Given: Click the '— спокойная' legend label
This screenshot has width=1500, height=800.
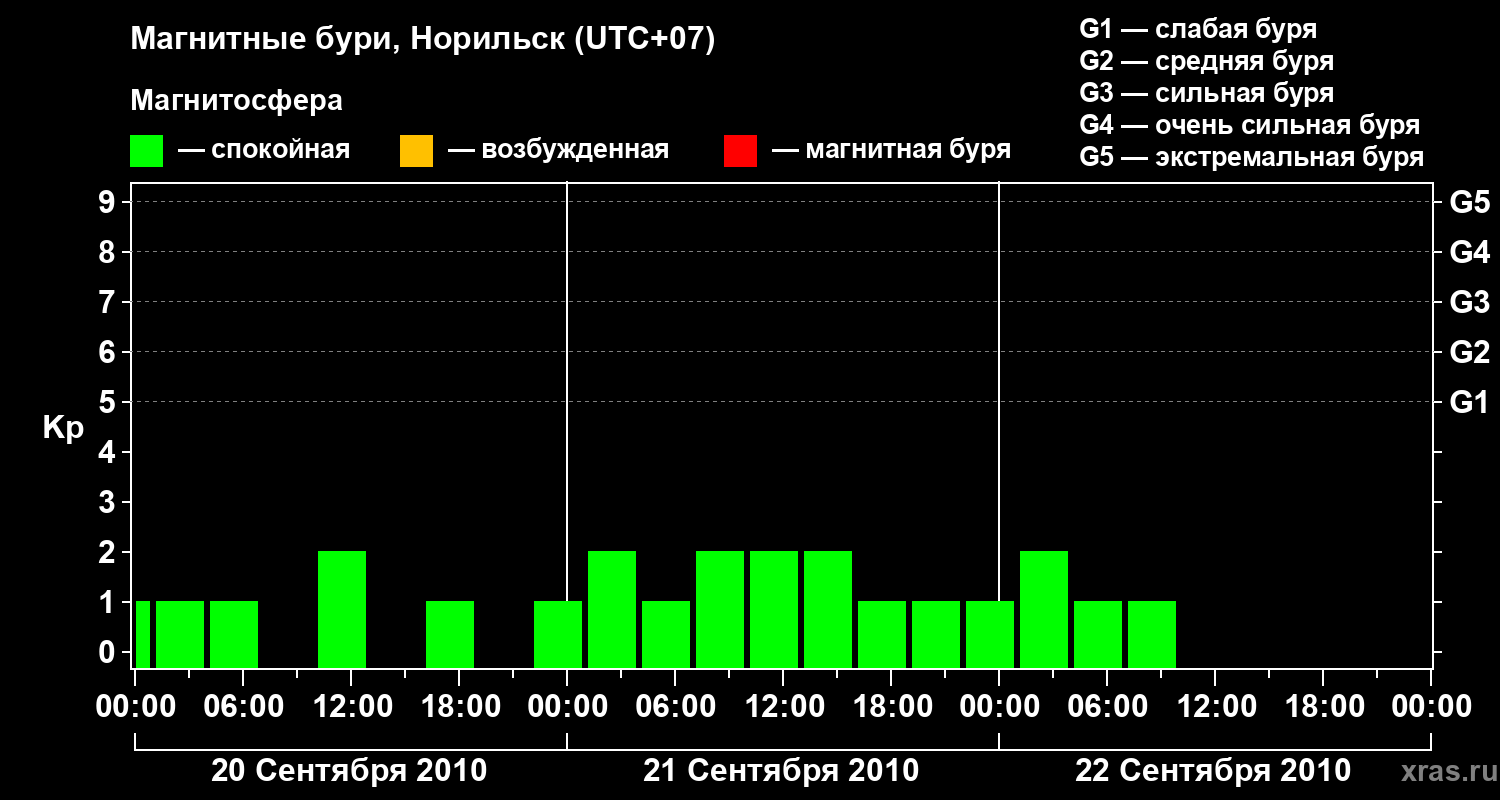Looking at the screenshot, I should coord(264,151).
